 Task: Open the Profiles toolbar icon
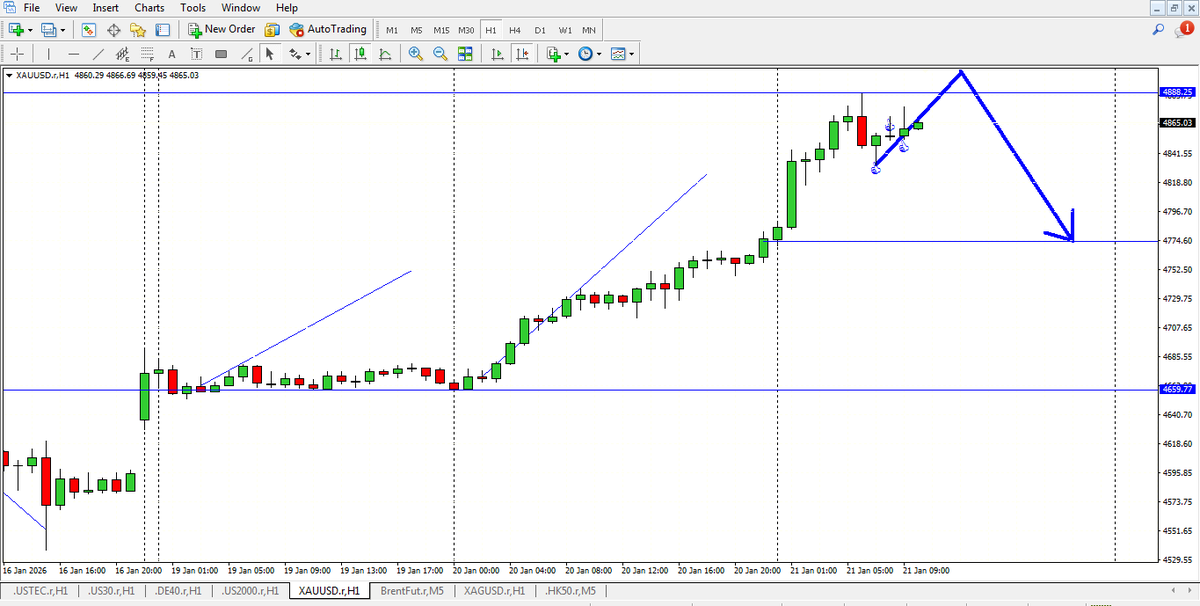(x=47, y=29)
